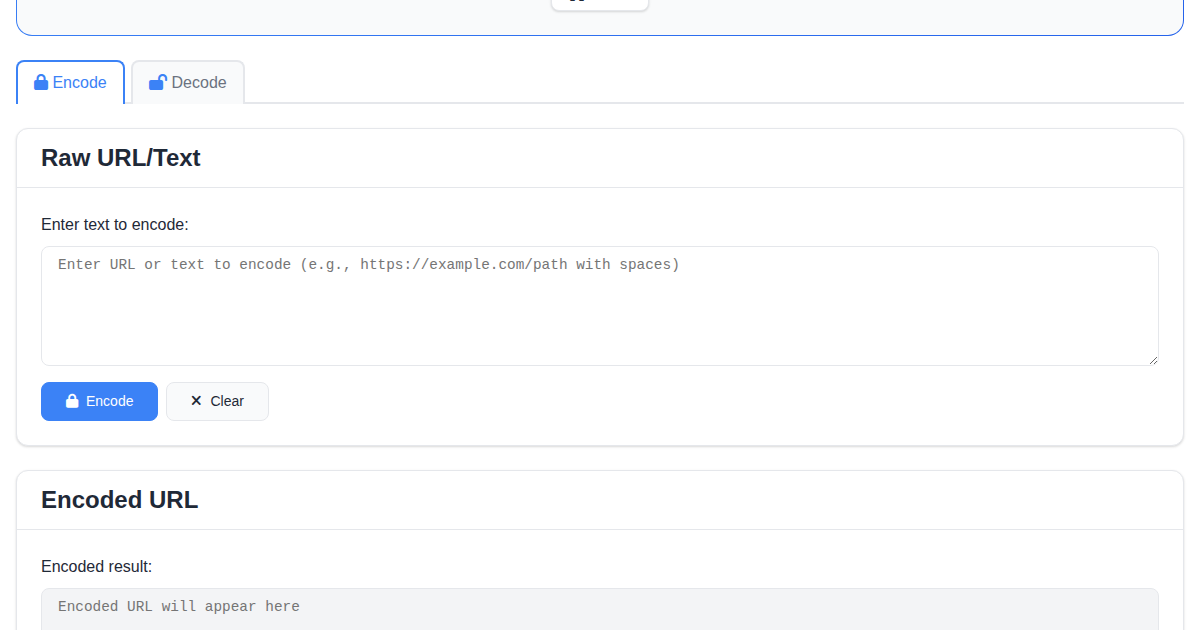Image resolution: width=1200 pixels, height=630 pixels.
Task: Click the 'Raw URL/Text' section heading
Action: [x=121, y=158]
